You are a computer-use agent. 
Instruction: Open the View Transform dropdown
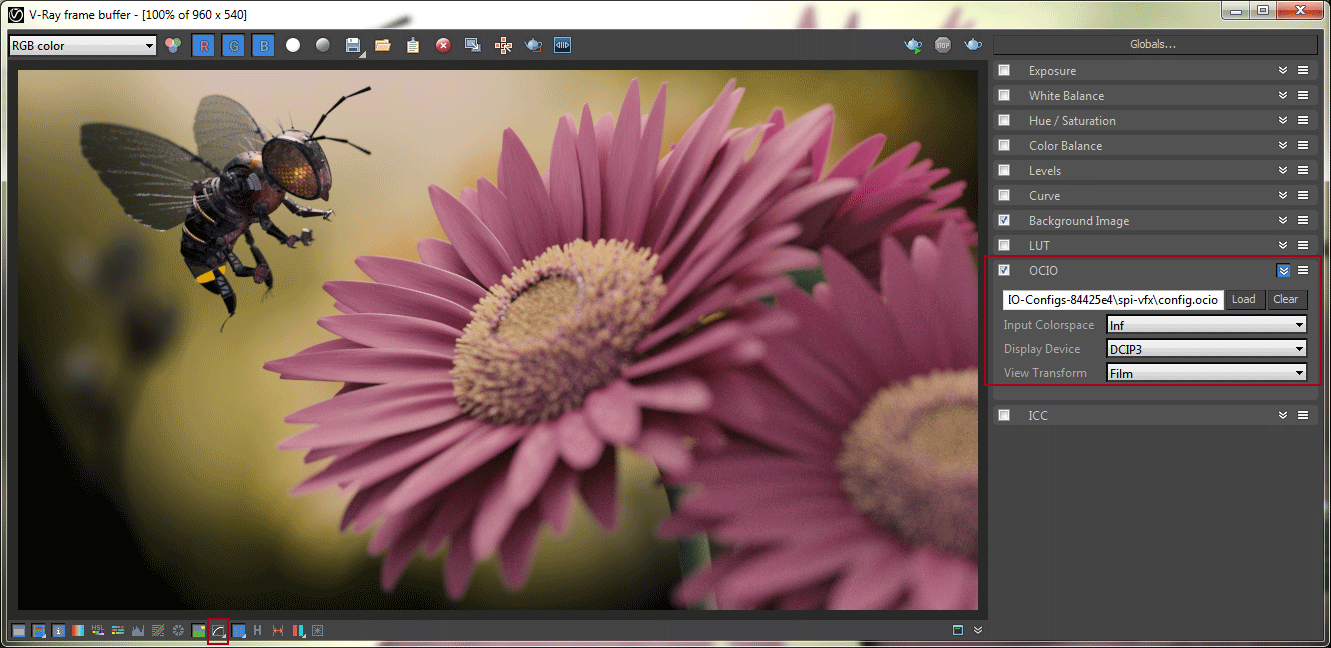(1207, 373)
